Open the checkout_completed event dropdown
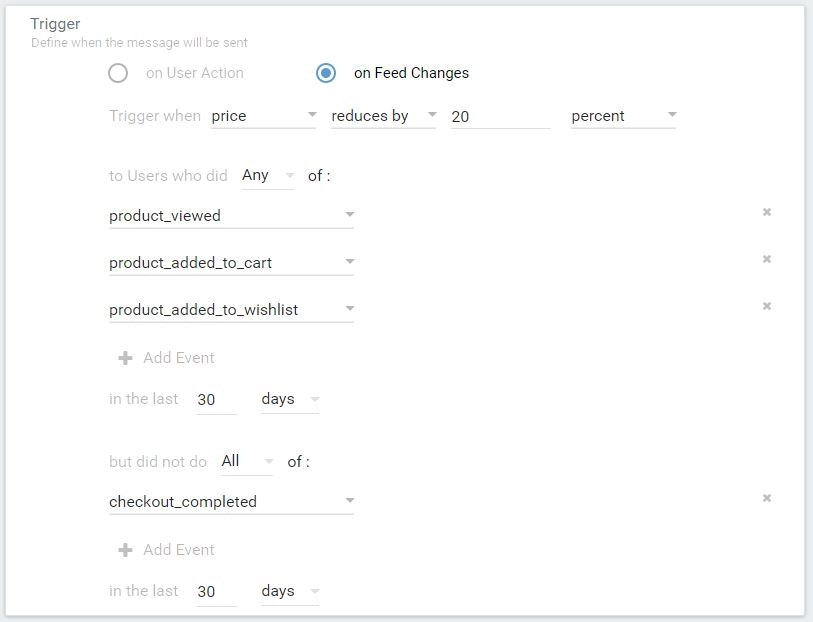Image resolution: width=813 pixels, height=622 pixels. tap(231, 501)
